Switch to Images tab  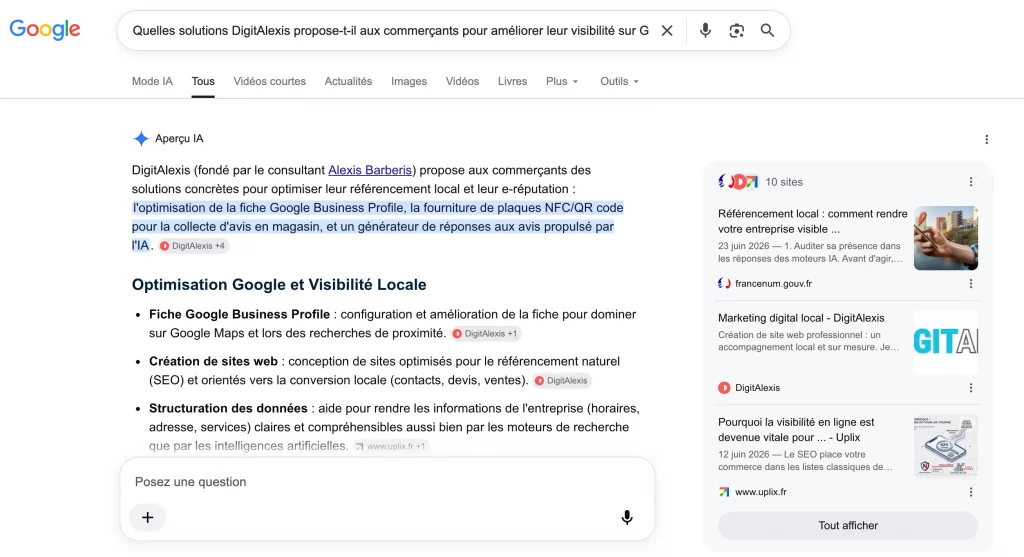click(409, 82)
